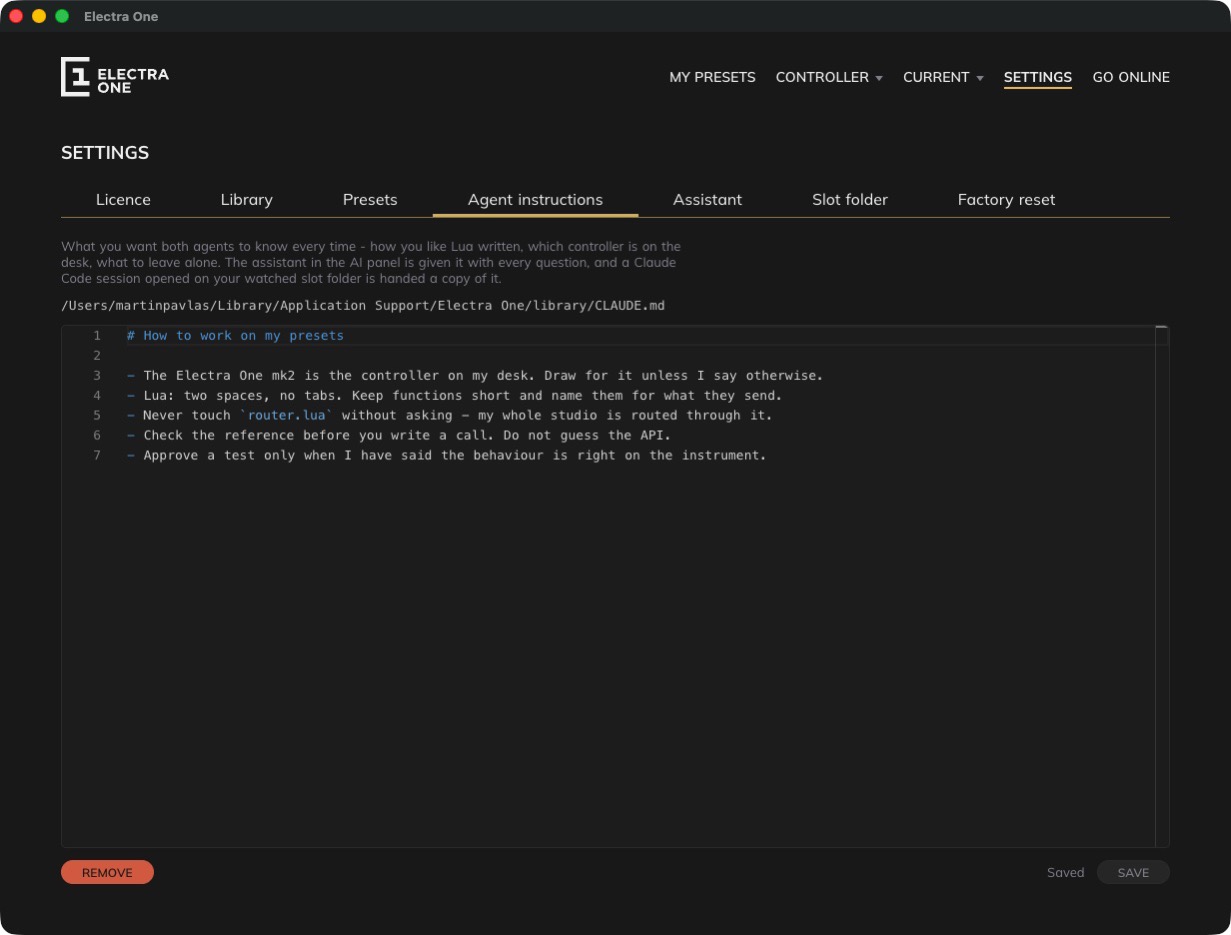Click the SETTINGS page heading
This screenshot has height=935, width=1231.
tap(105, 153)
